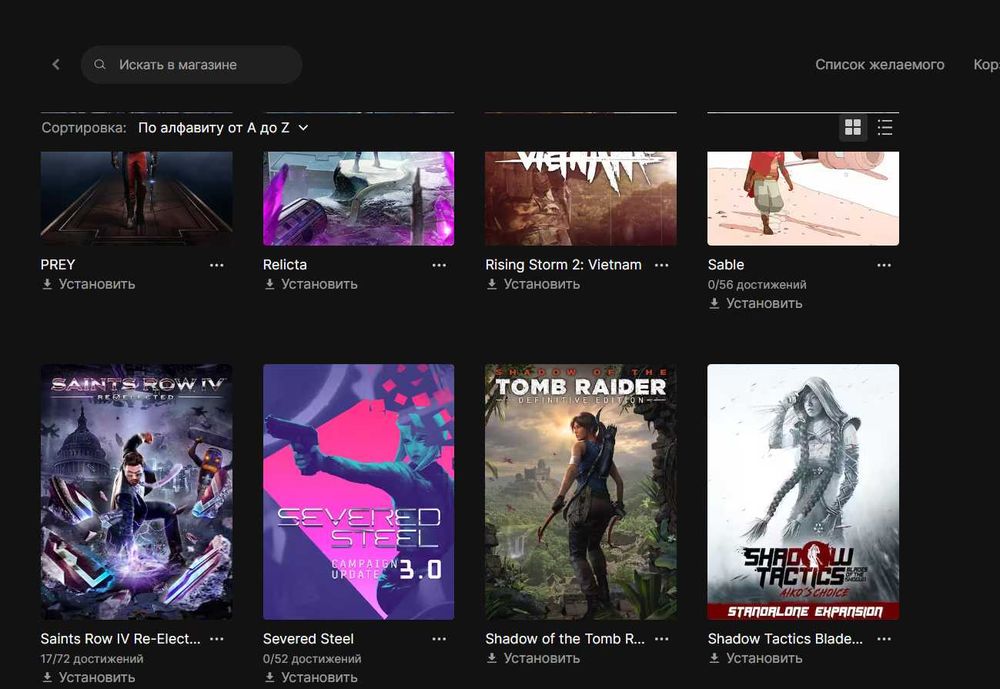The image size is (1000, 689).
Task: Open the alphabetical sorting dropdown
Action: coord(223,128)
